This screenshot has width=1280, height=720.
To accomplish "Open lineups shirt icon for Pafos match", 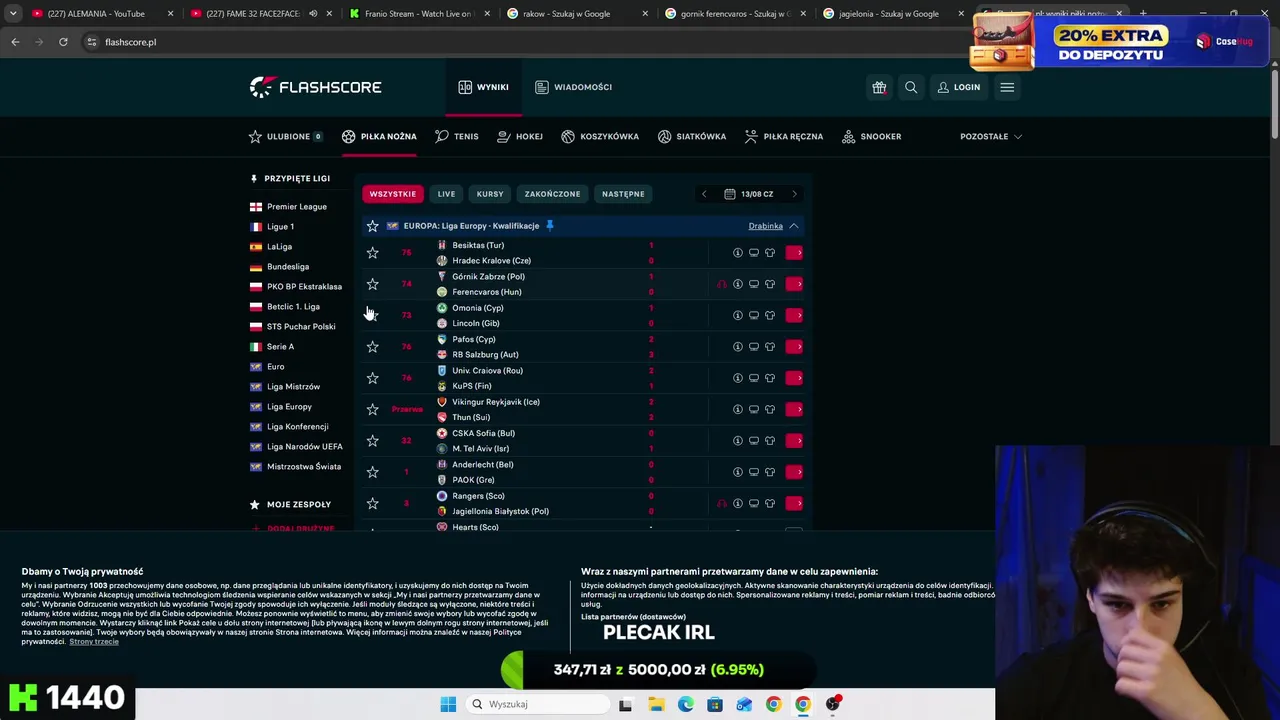I will [770, 347].
